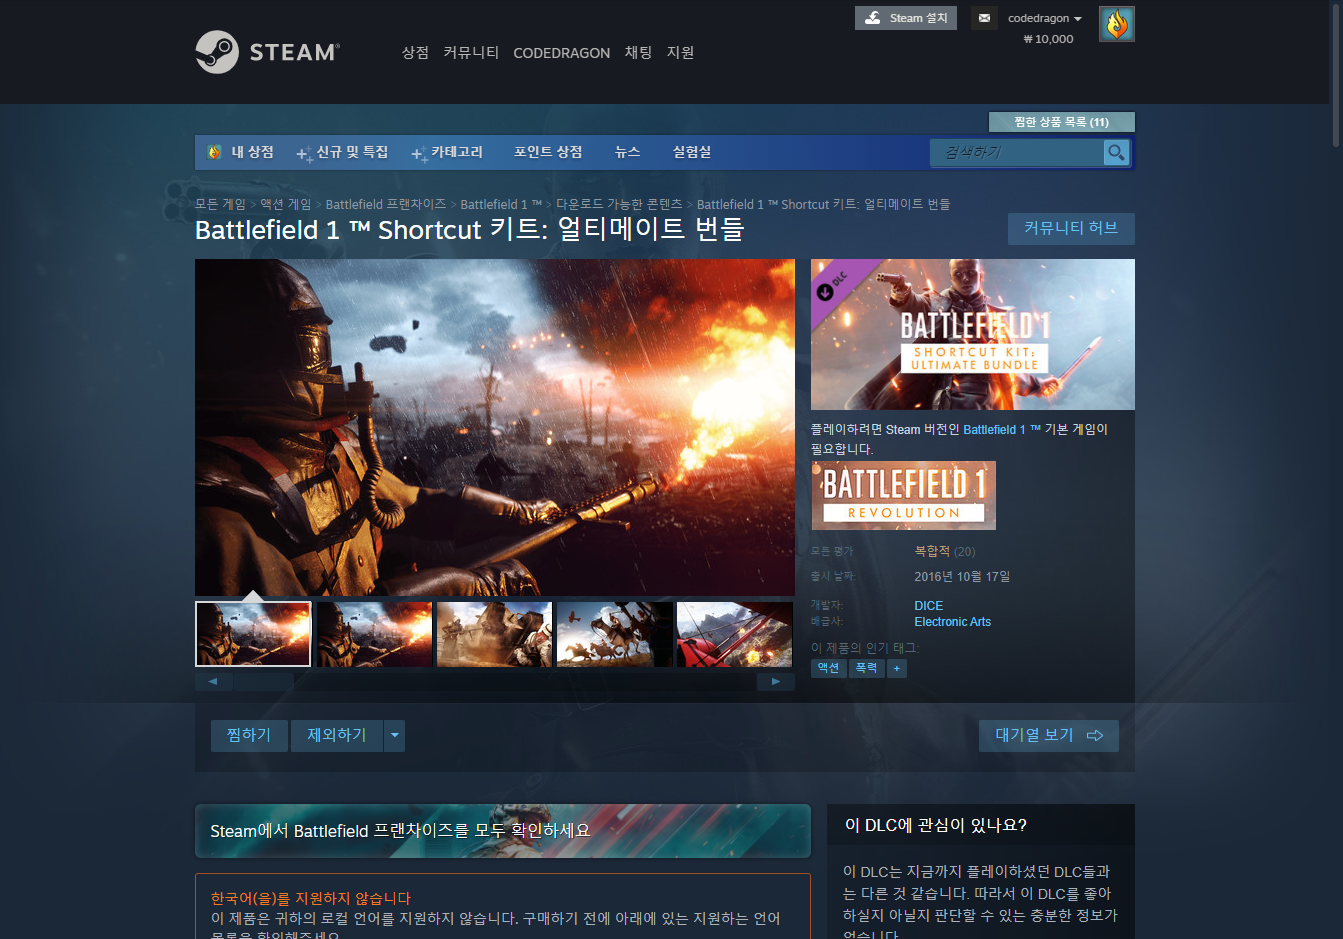Viewport: 1343px width, 939px height.
Task: Select the desert soldier thumbnail
Action: click(x=494, y=634)
